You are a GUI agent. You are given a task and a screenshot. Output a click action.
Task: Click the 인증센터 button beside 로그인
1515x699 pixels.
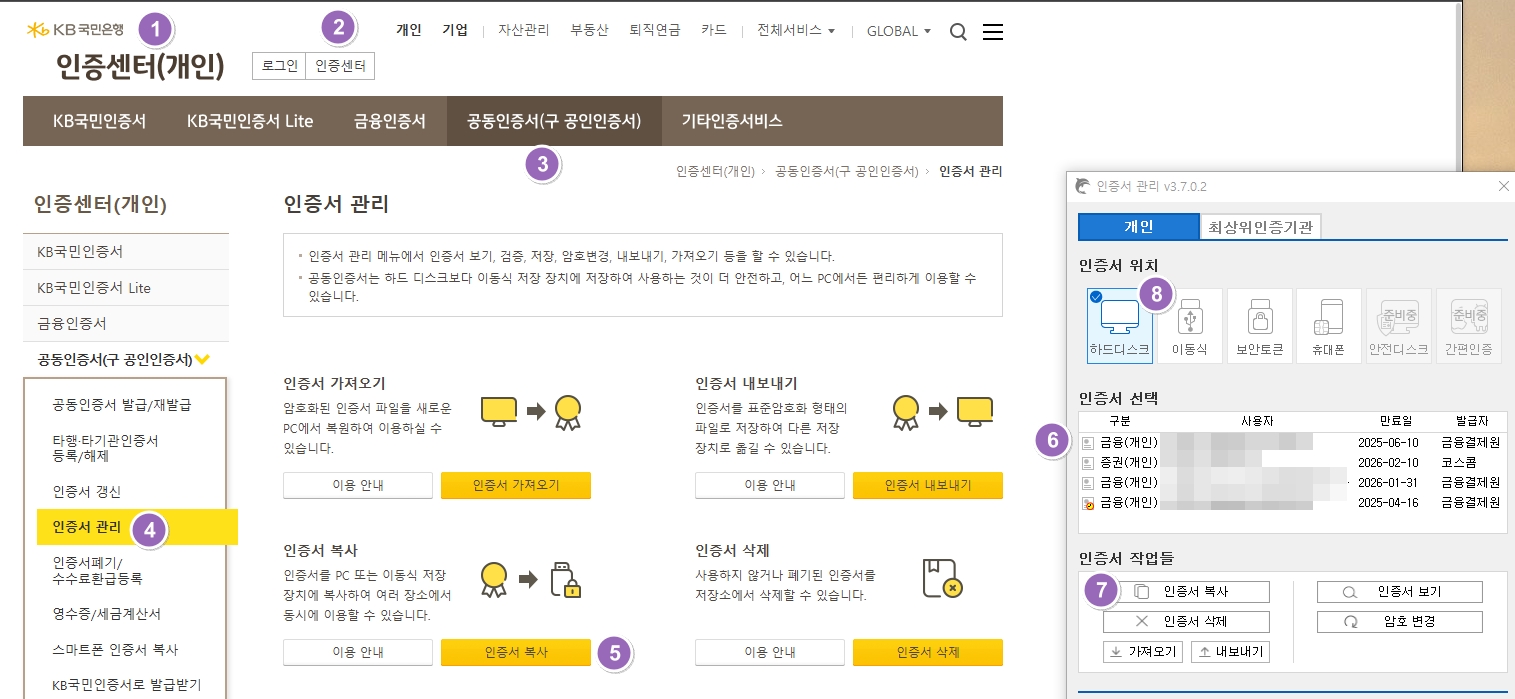340,66
